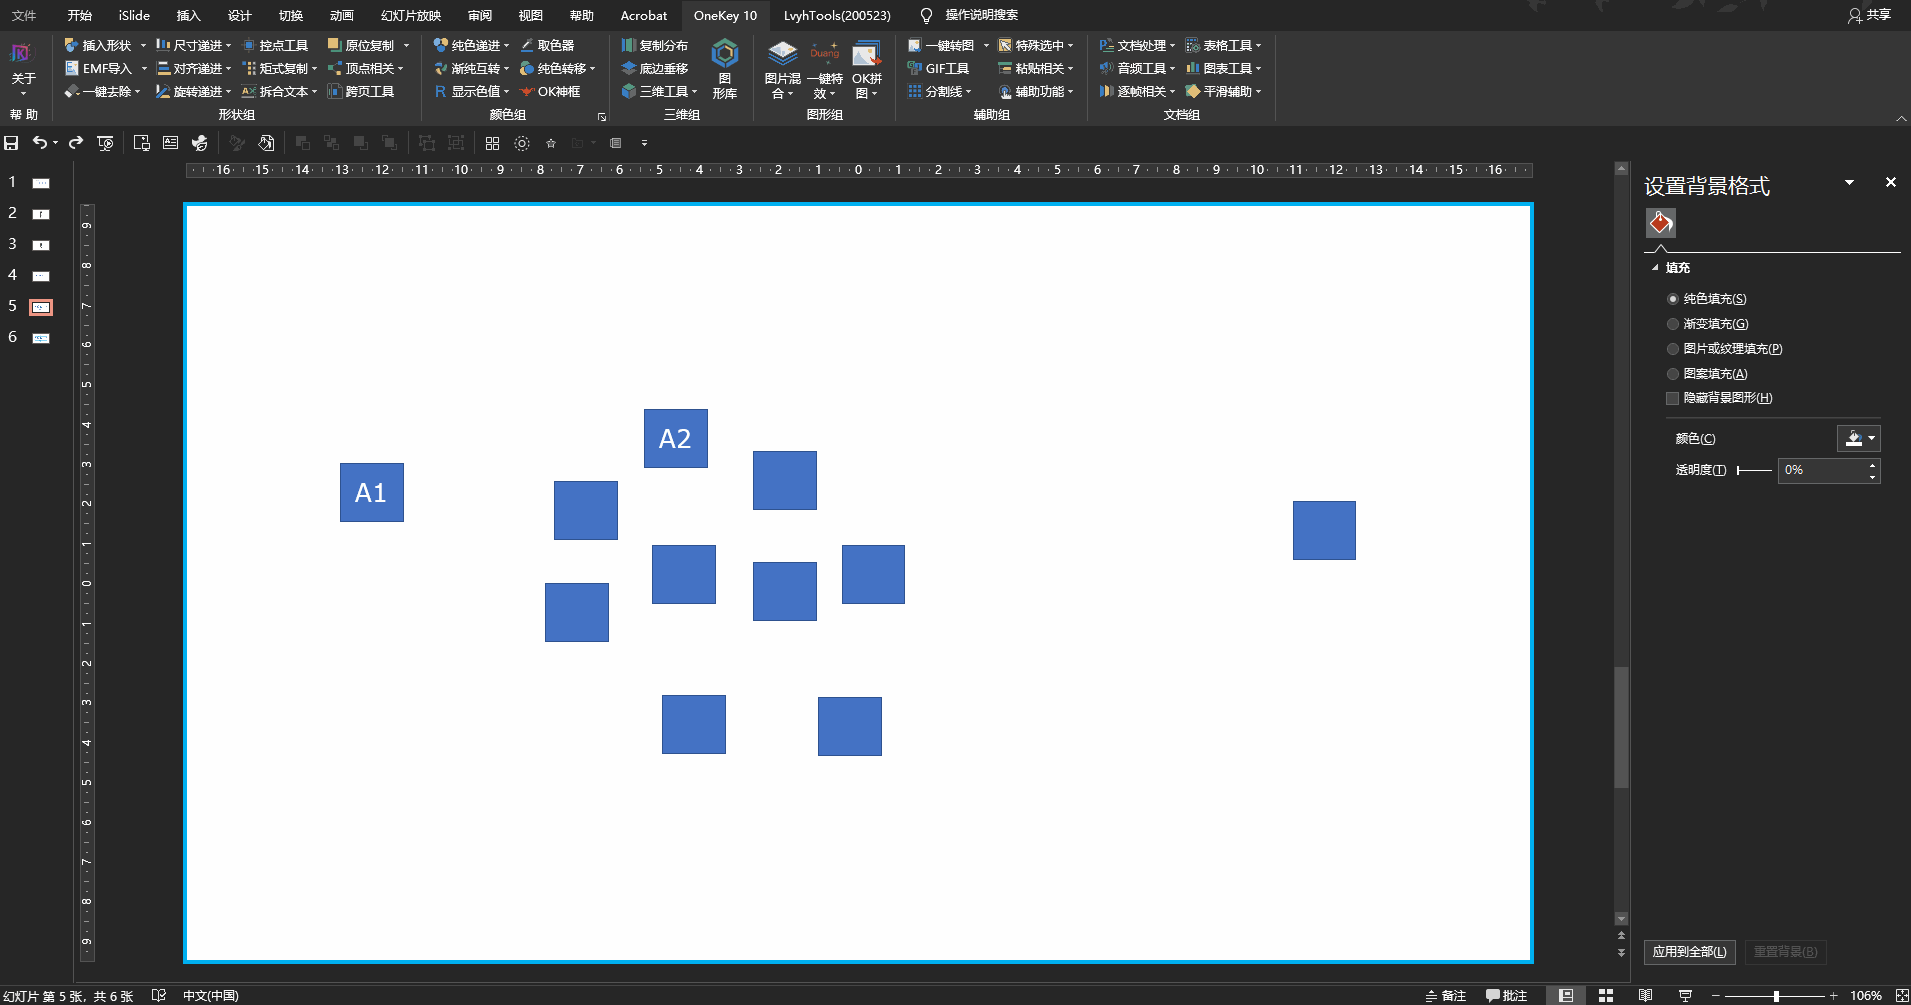
Task: Select the A1 square on slide
Action: click(x=372, y=492)
